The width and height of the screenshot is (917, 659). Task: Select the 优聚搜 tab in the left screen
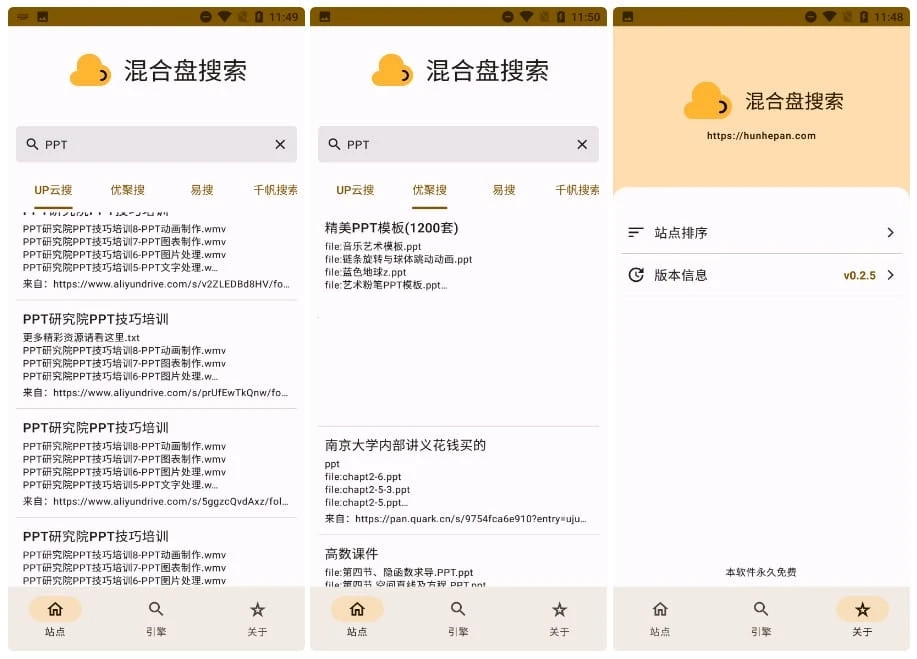[x=127, y=190]
